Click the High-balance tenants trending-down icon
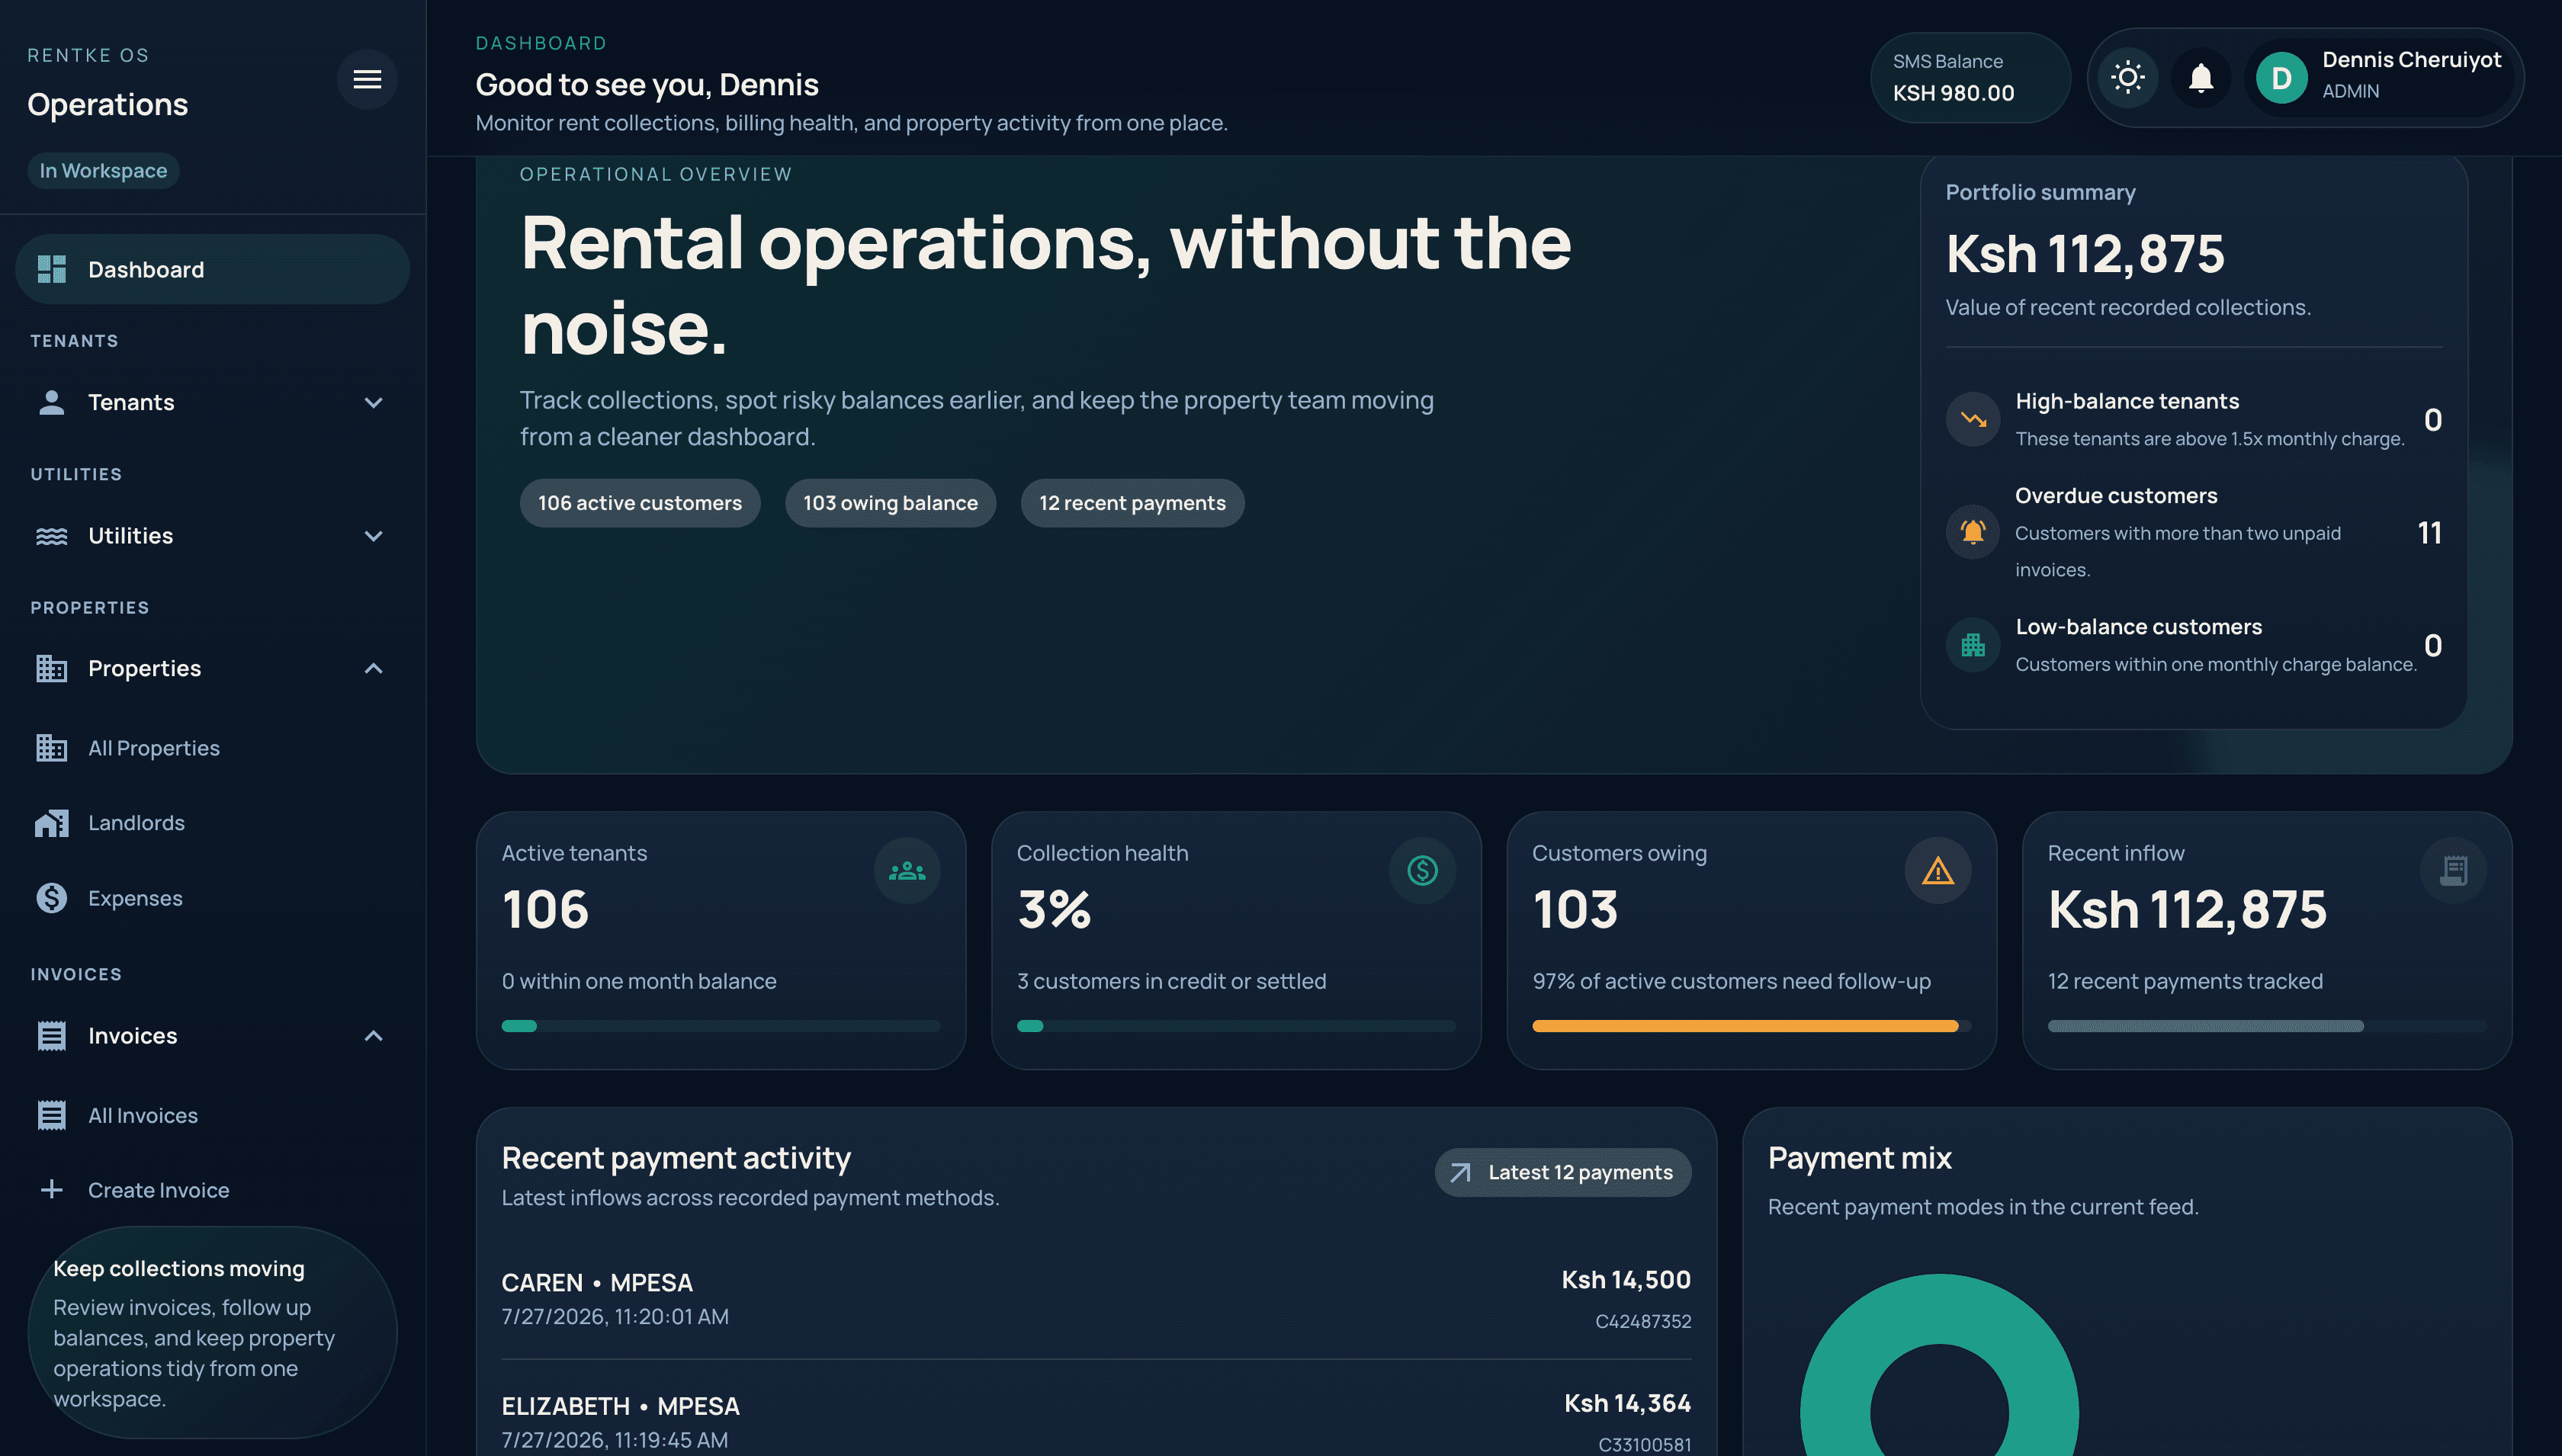 [x=1973, y=419]
